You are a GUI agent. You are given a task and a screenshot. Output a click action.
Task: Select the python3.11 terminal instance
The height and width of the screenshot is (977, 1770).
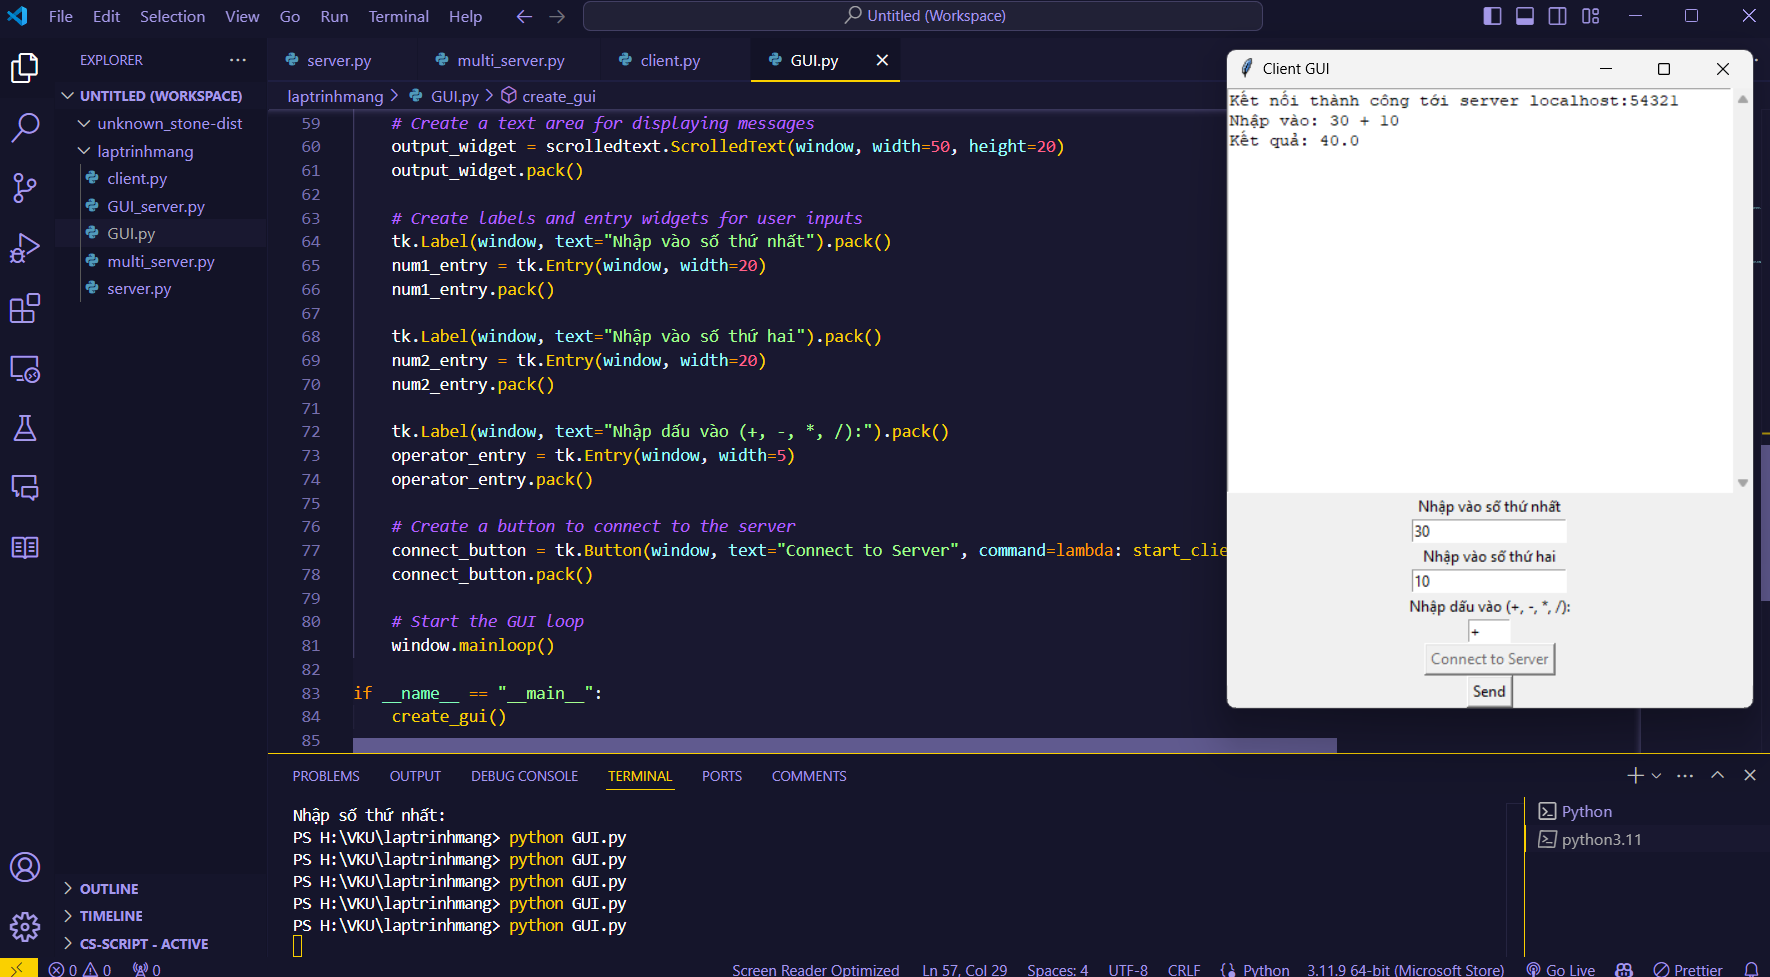(1601, 839)
